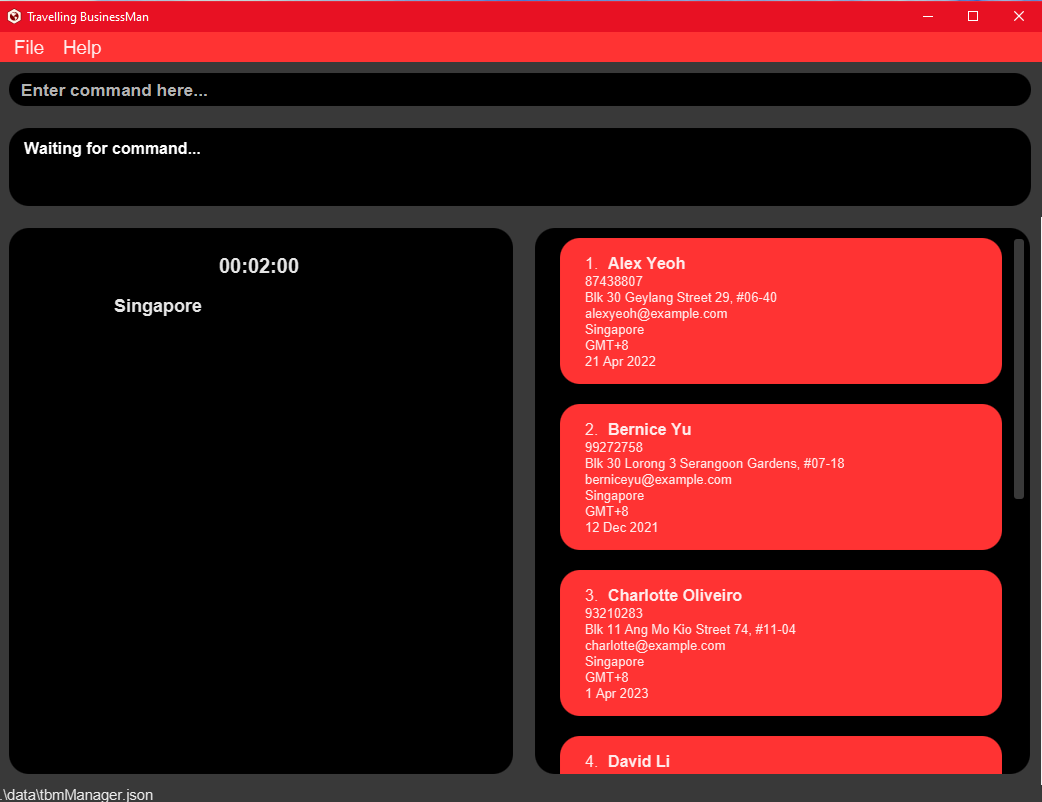Click the 00:02:00 clock display
1042x802 pixels.
pos(259,266)
